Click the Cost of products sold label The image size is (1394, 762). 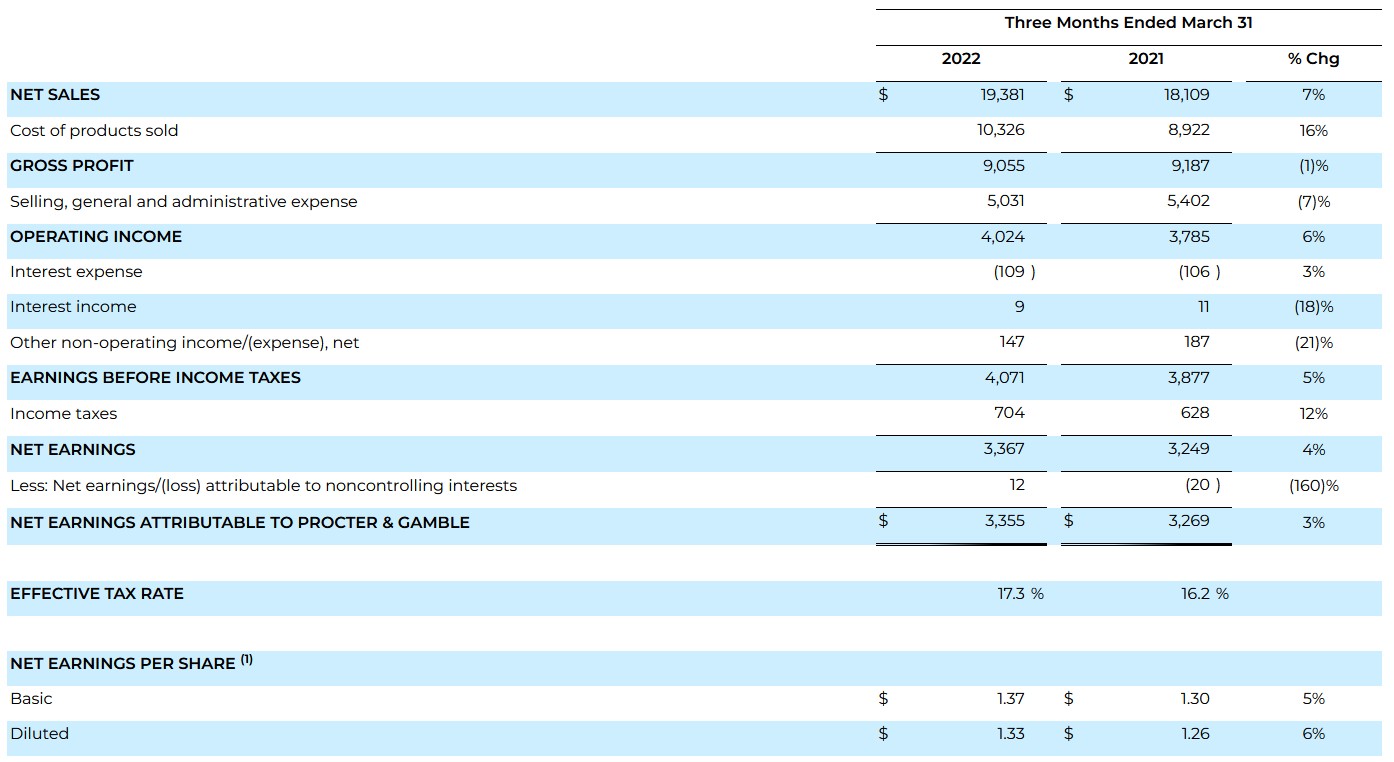pyautogui.click(x=94, y=131)
